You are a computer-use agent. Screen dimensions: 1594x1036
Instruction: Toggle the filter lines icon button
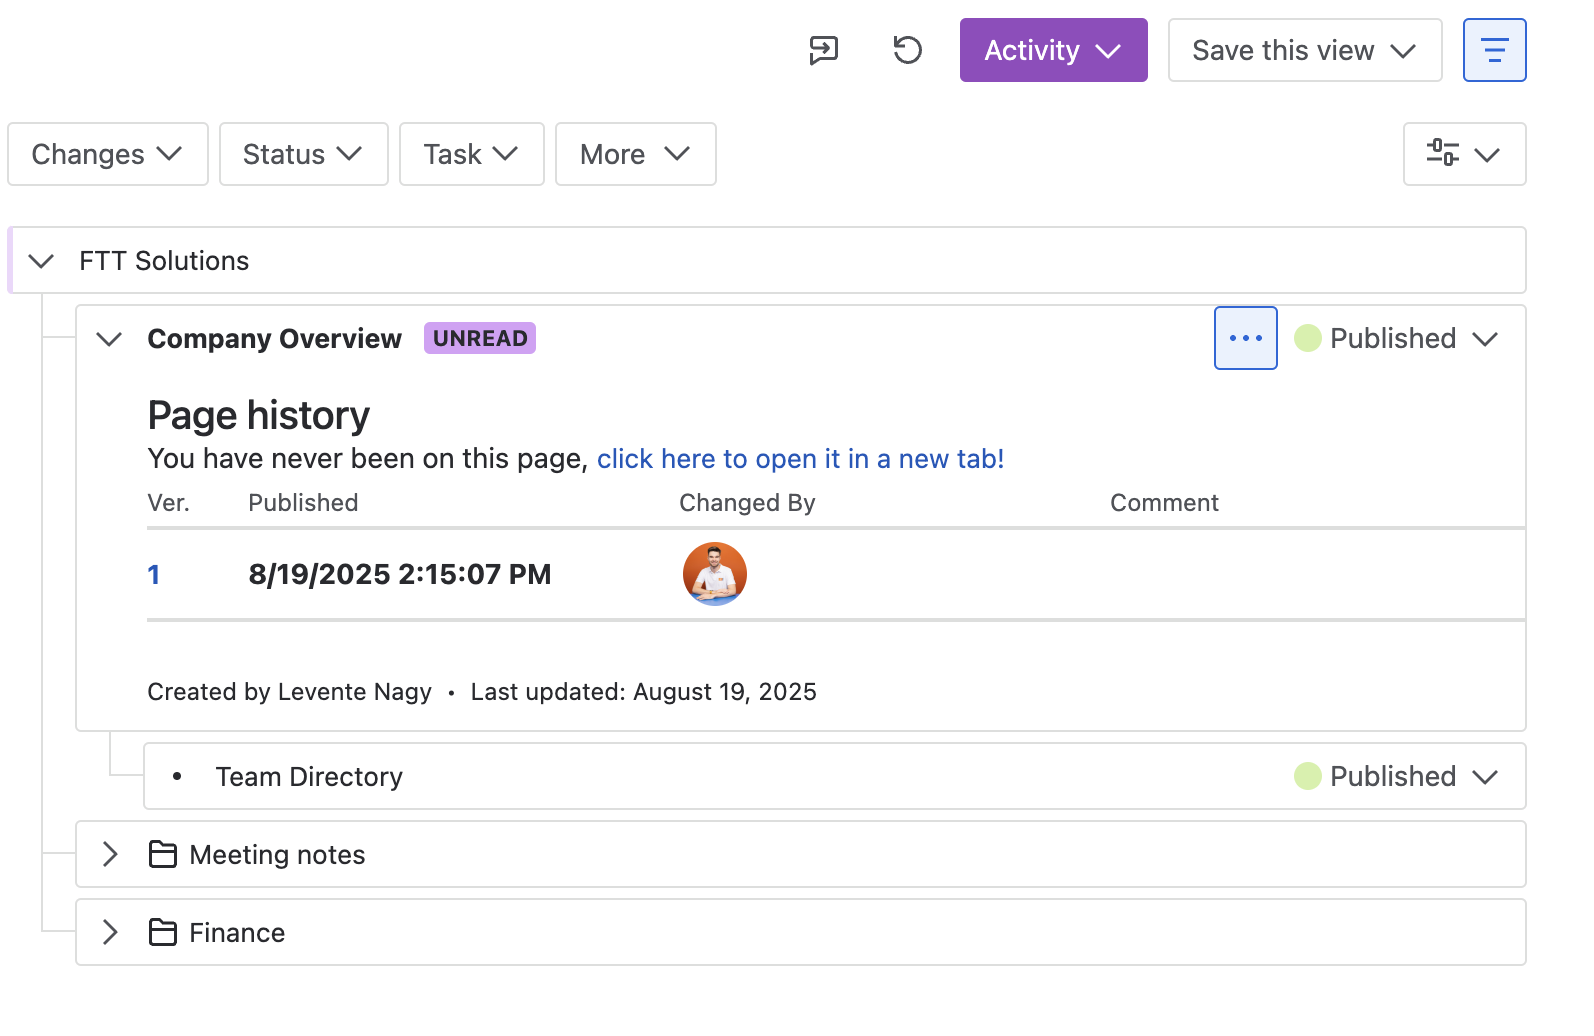[1494, 50]
